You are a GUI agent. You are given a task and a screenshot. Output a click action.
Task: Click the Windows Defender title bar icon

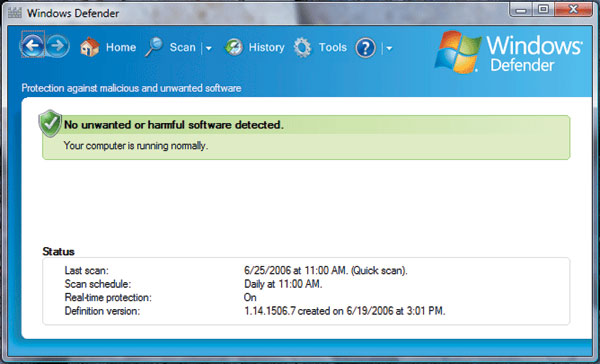click(x=15, y=13)
